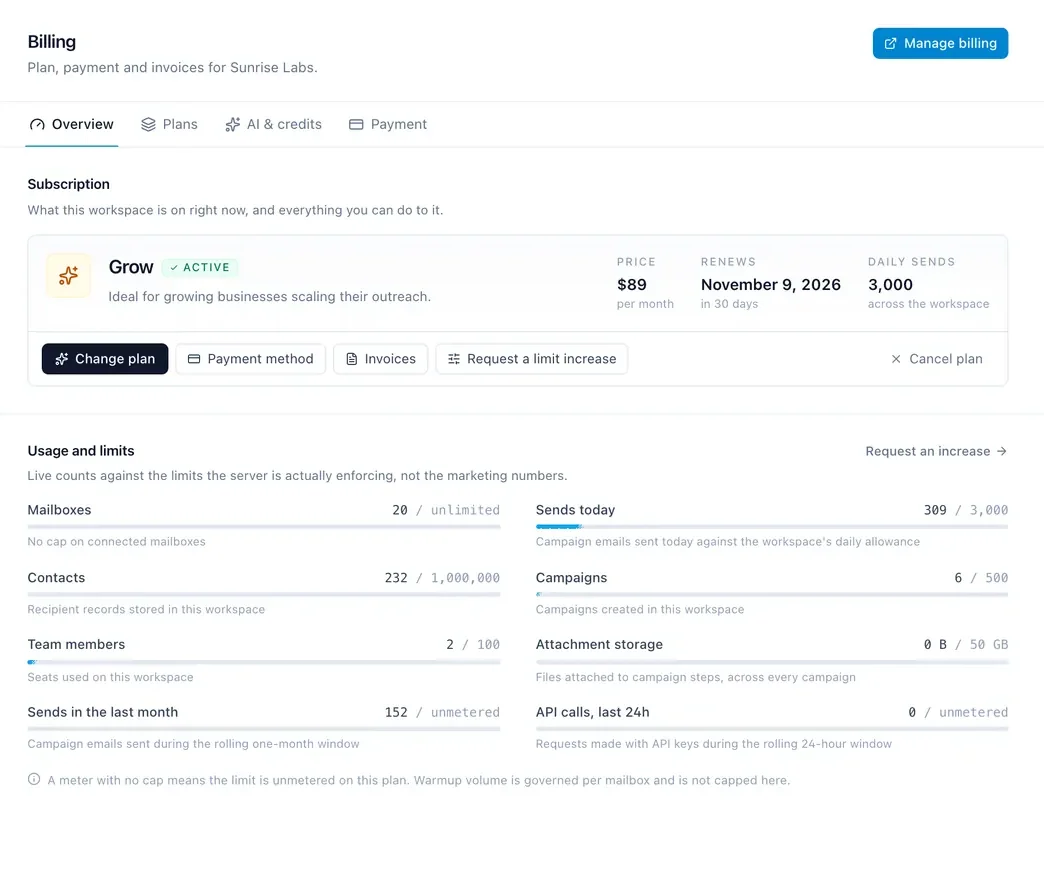Go to the Payment tab
Viewport: 1044px width, 880px height.
[x=388, y=124]
